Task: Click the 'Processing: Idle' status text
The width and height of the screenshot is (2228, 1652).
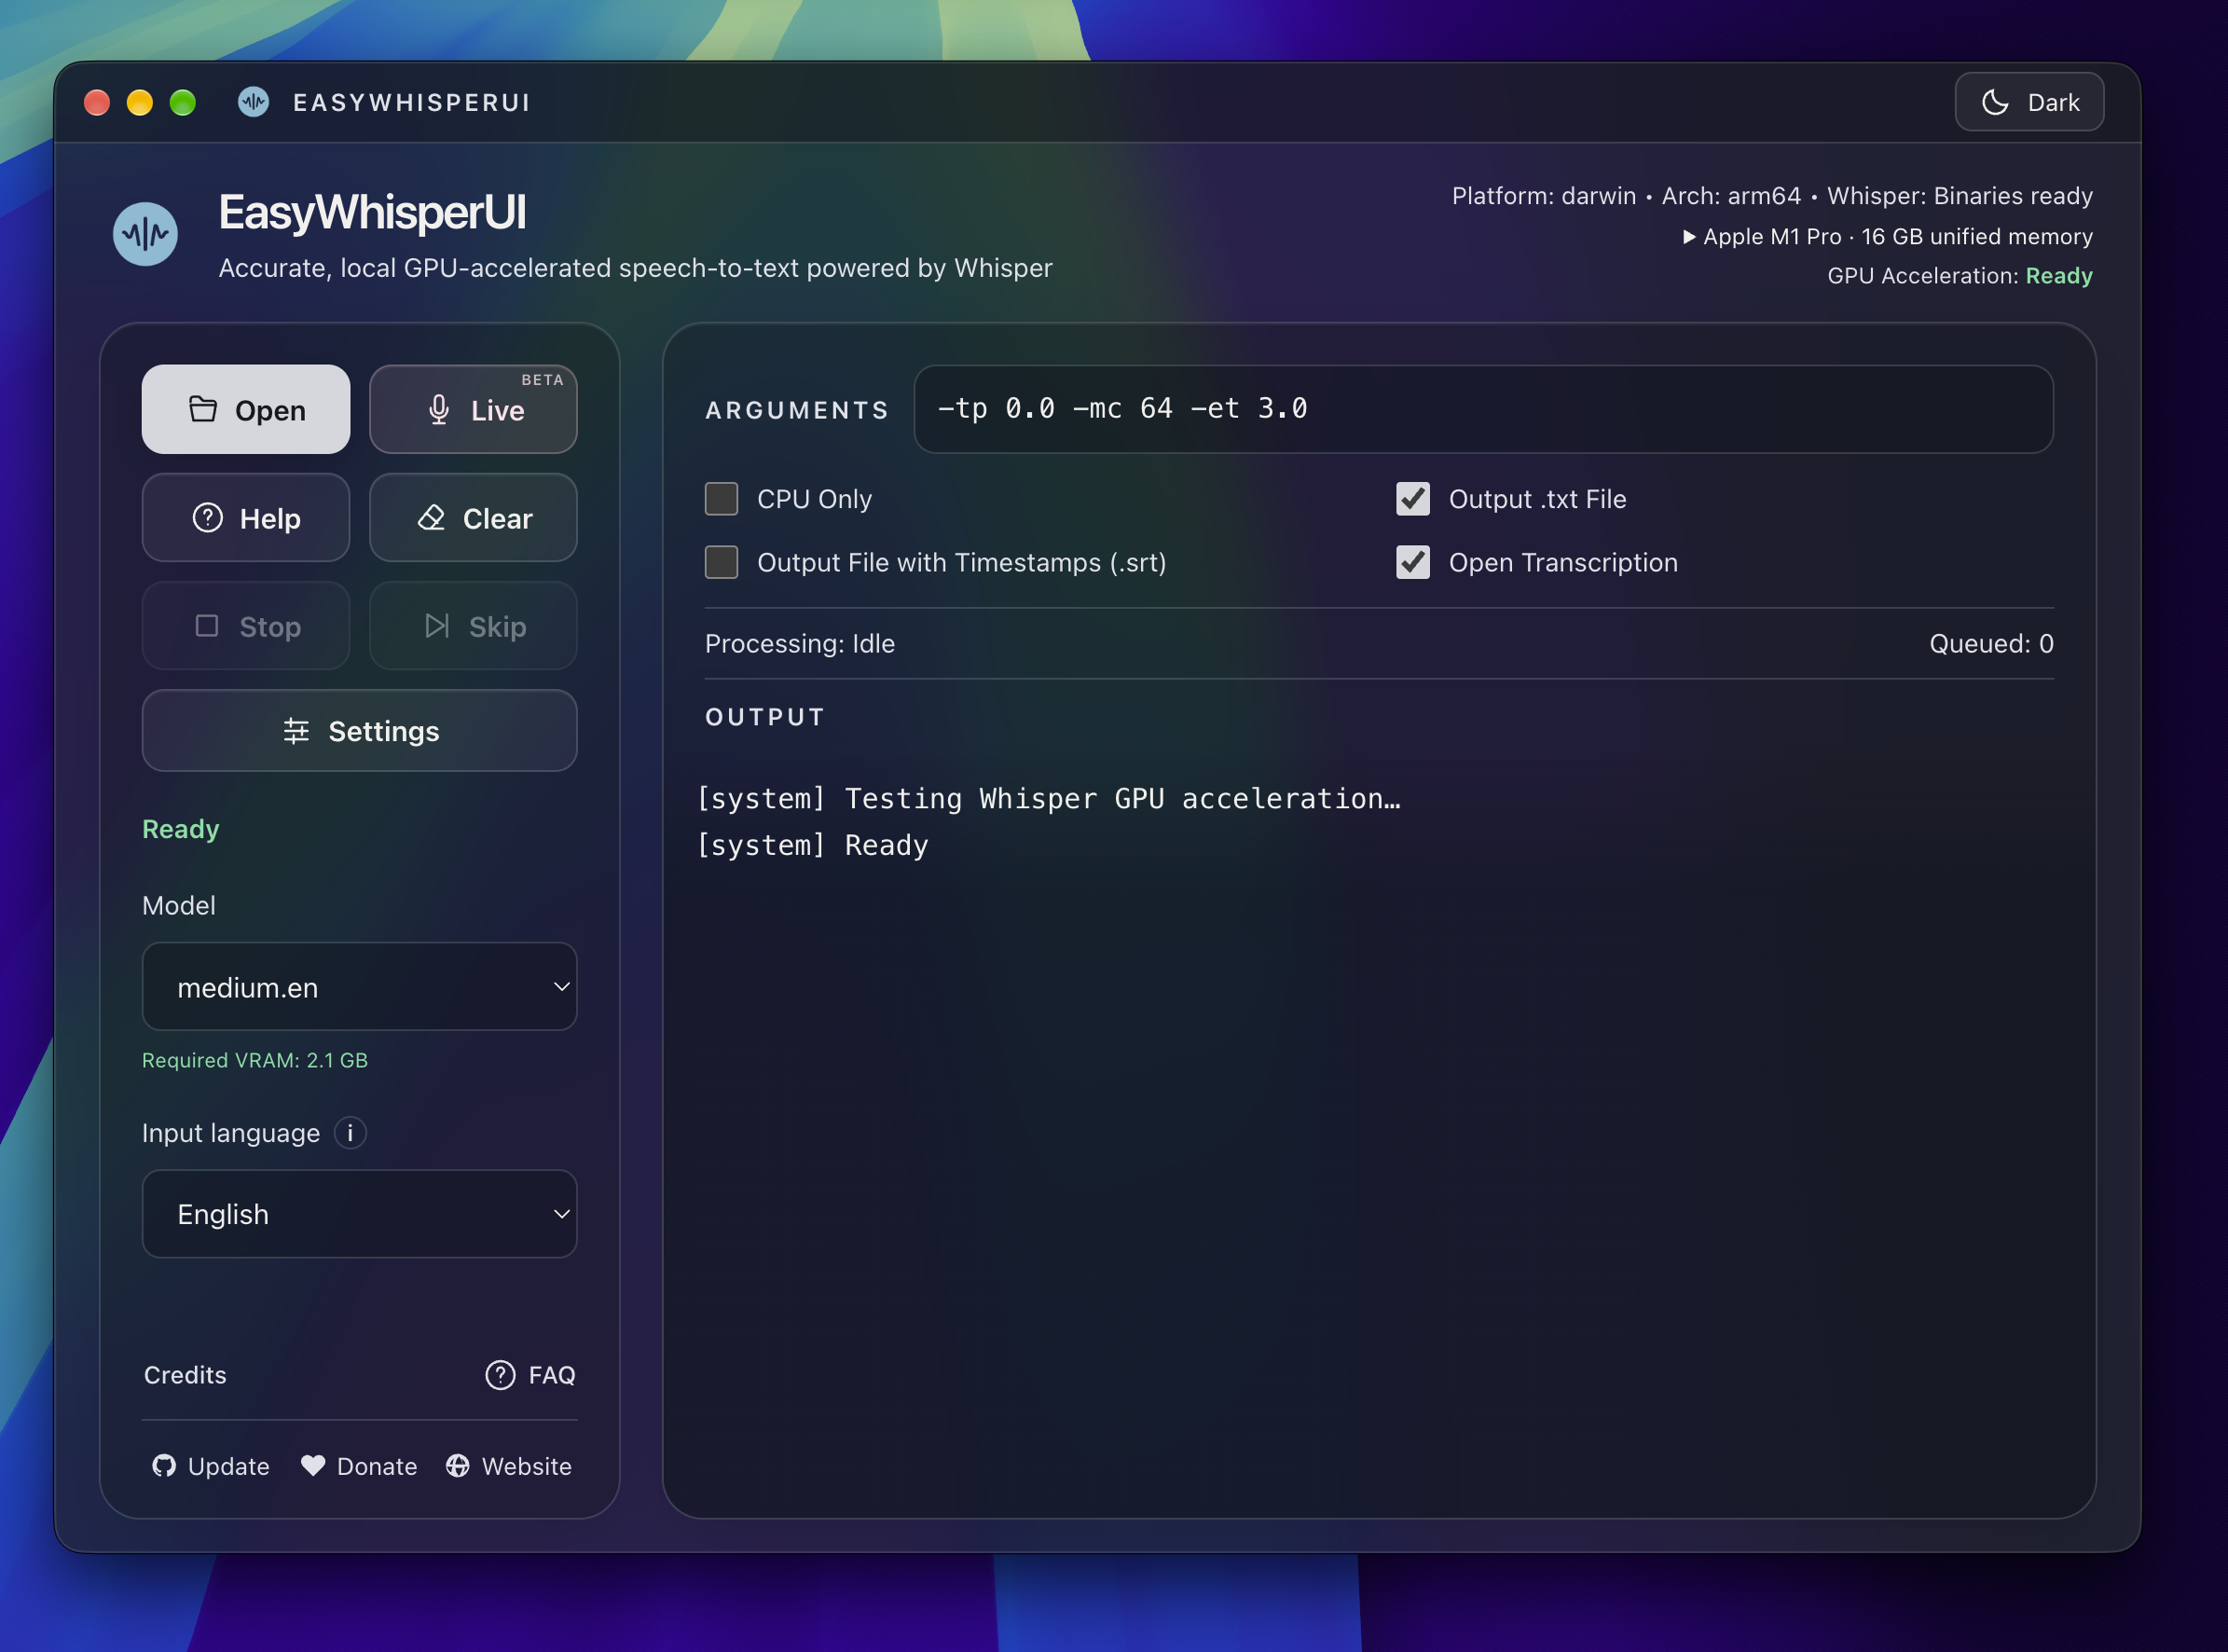Action: tap(799, 643)
